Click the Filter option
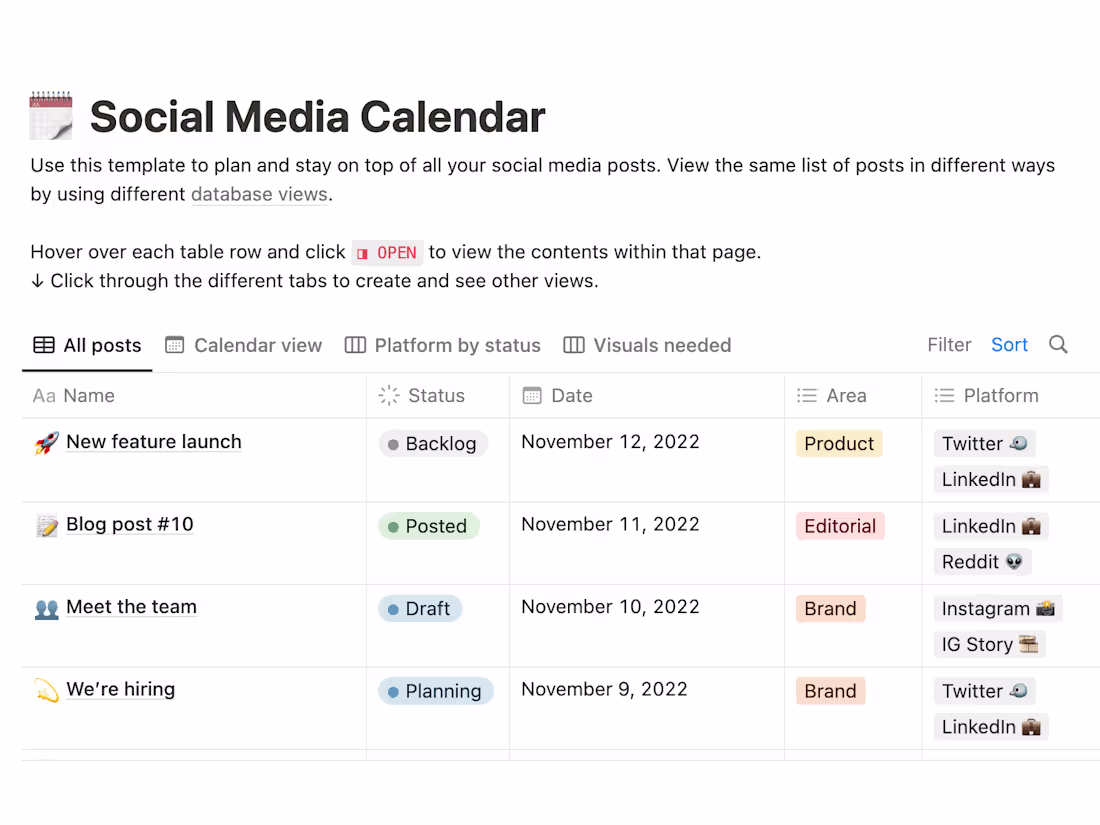 coord(948,344)
